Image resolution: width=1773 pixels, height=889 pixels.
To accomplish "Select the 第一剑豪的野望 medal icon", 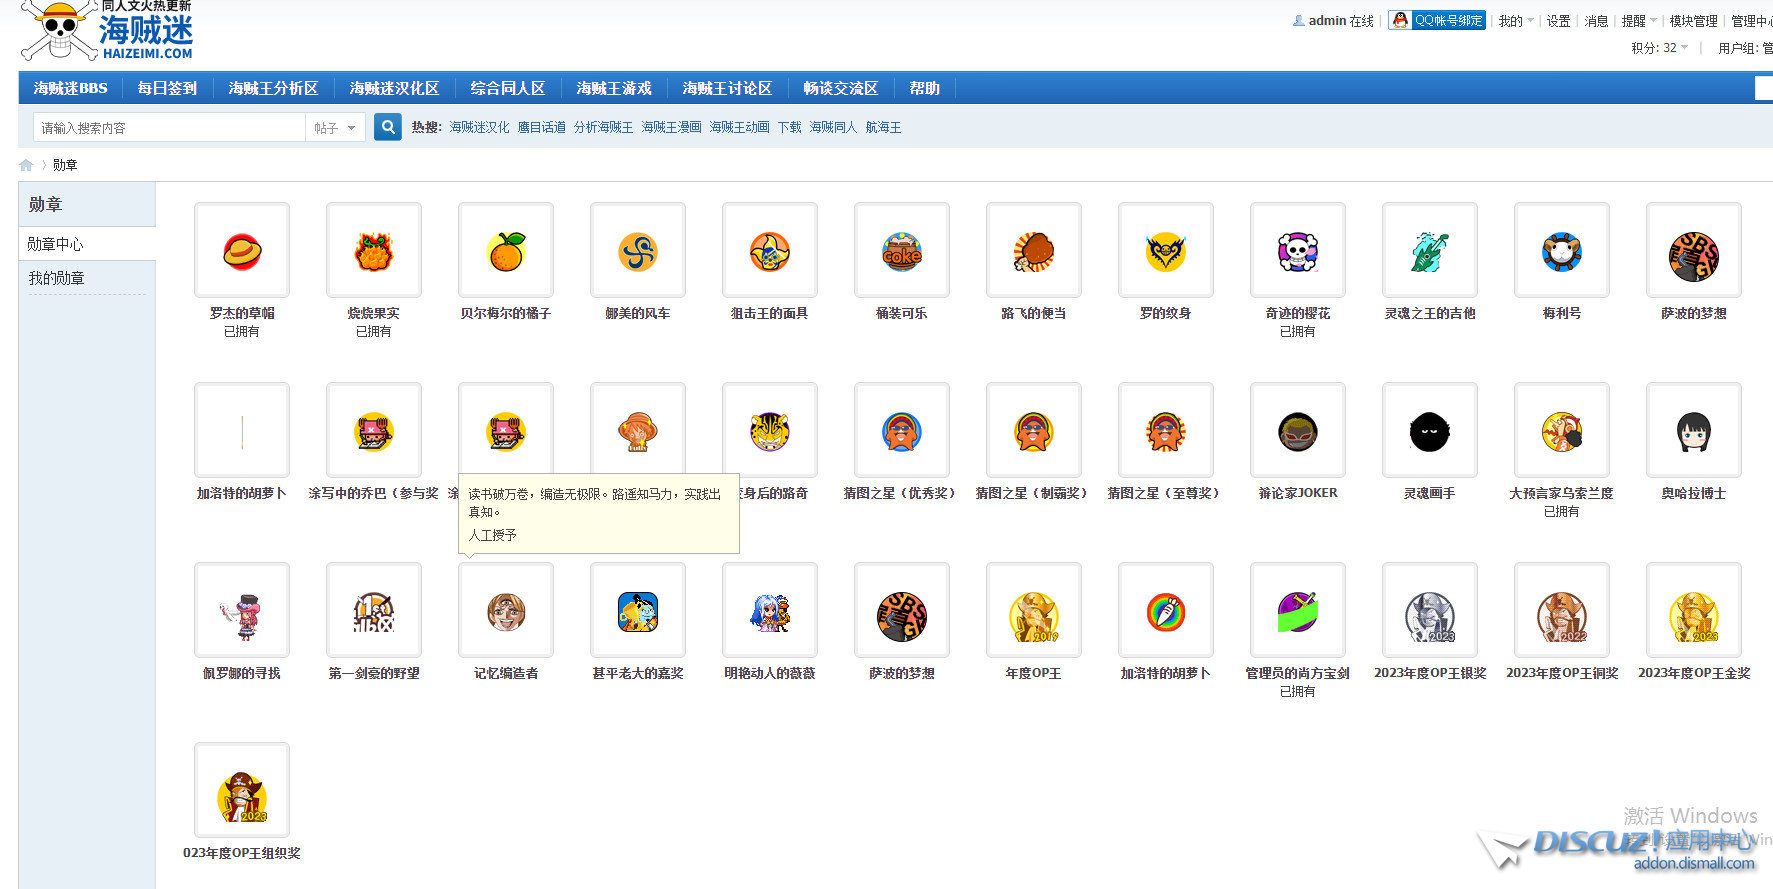I will pos(374,611).
